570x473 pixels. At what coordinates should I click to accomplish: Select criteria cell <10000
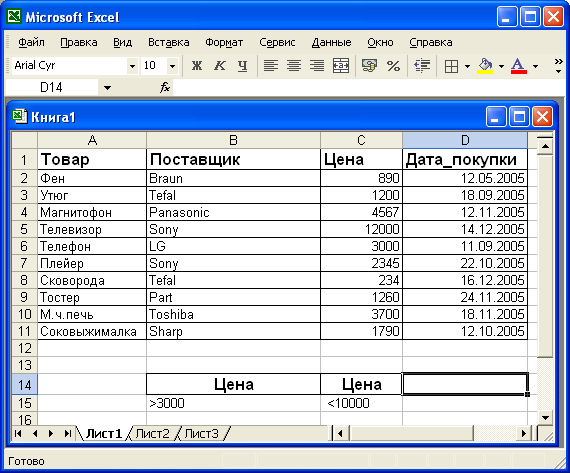pyautogui.click(x=361, y=403)
